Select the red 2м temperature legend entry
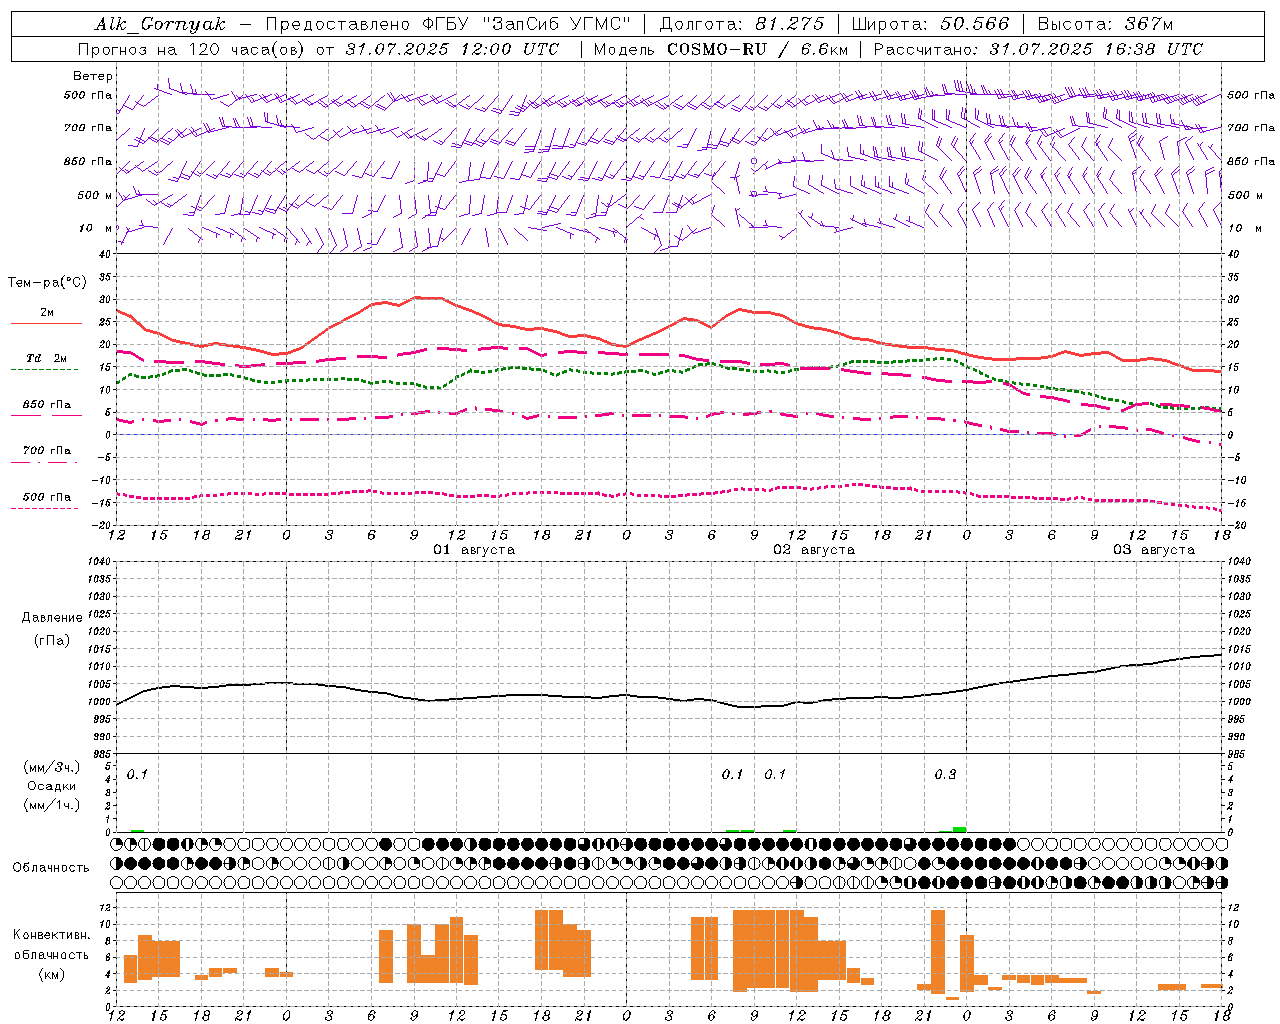This screenshot has width=1280, height=1024. [46, 317]
